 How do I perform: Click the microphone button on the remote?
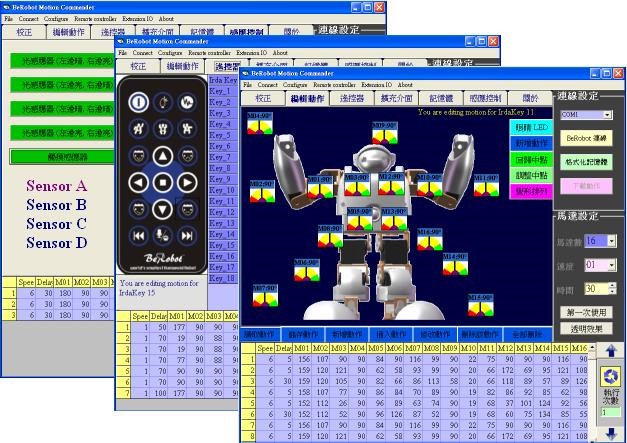[x=163, y=235]
